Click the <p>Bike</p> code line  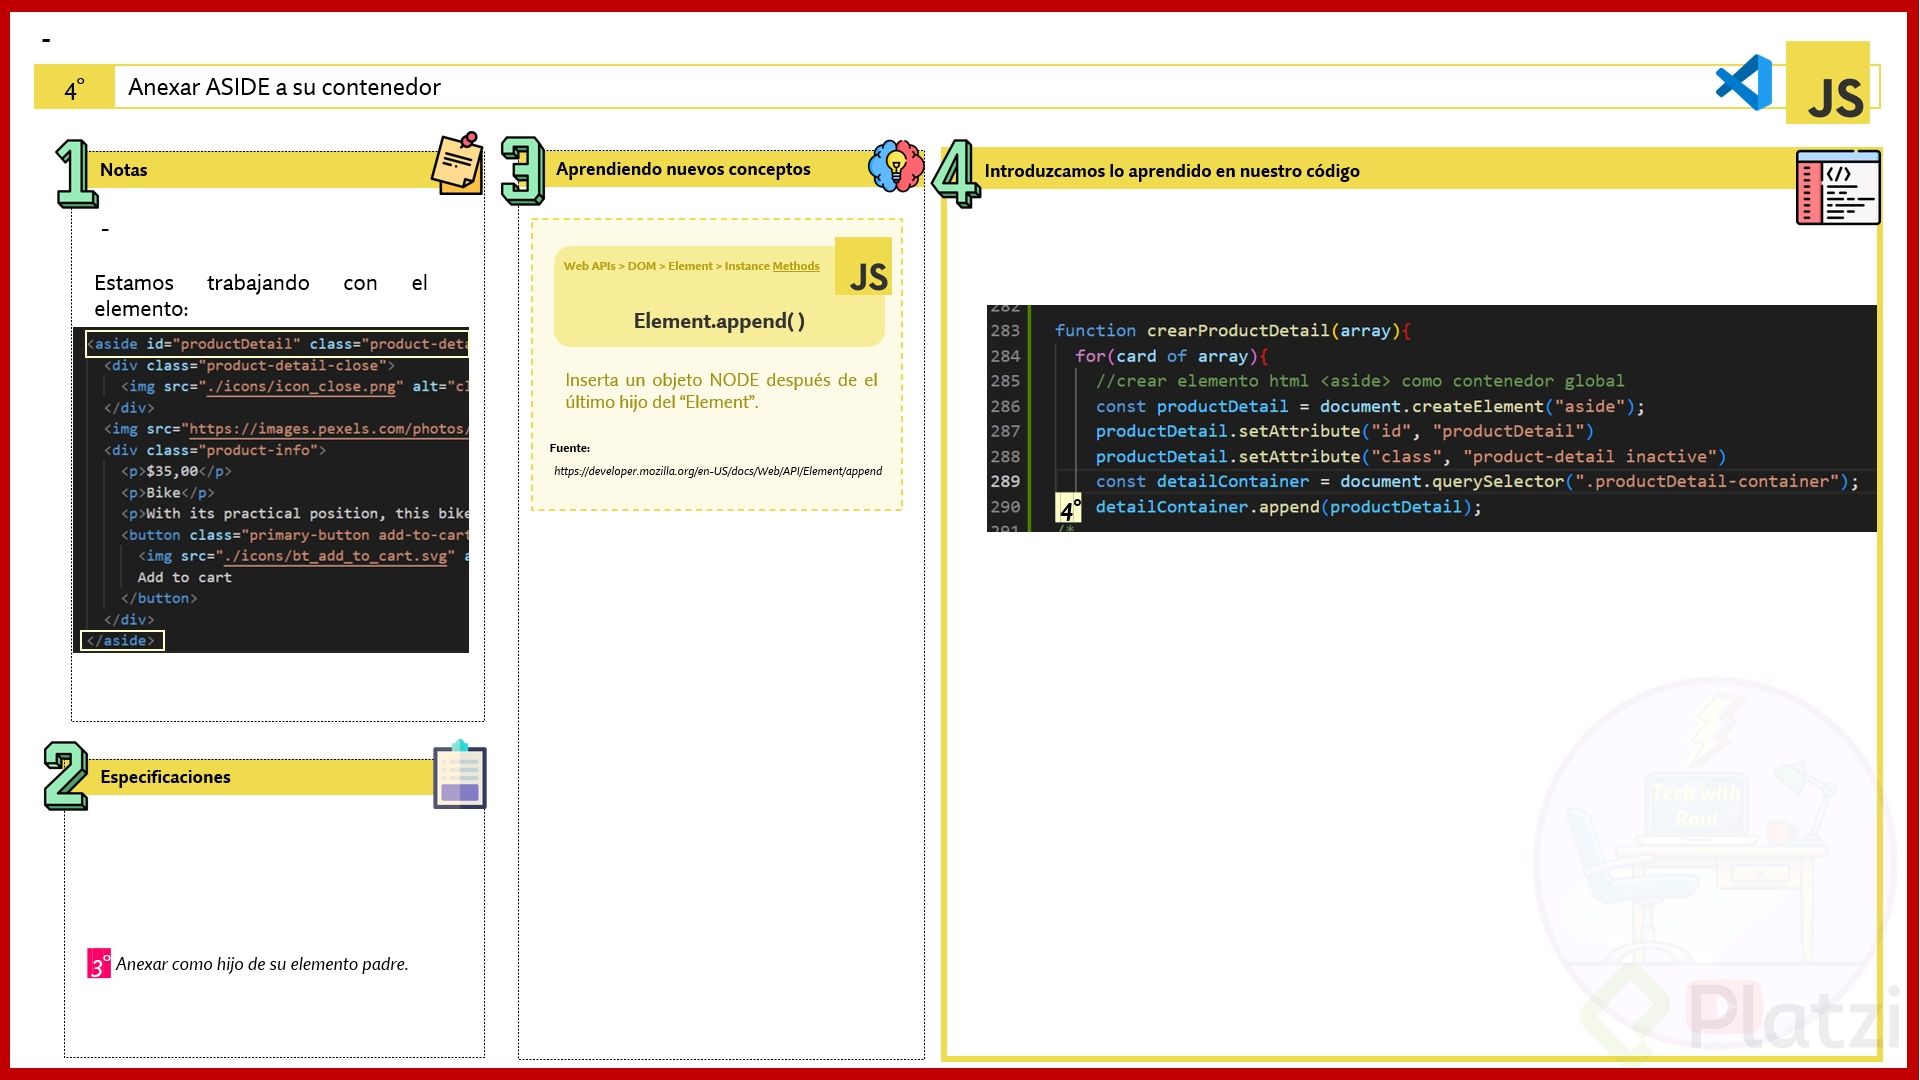point(168,493)
